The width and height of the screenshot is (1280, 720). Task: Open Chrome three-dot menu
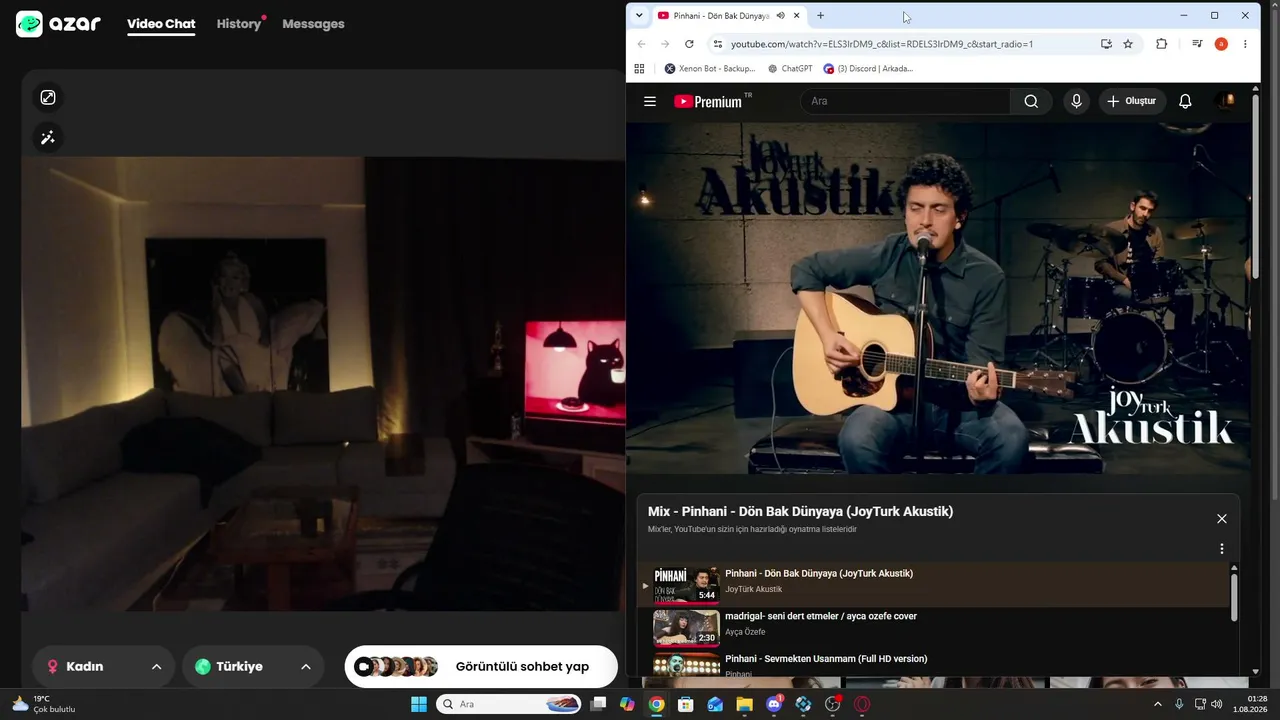coord(1245,44)
